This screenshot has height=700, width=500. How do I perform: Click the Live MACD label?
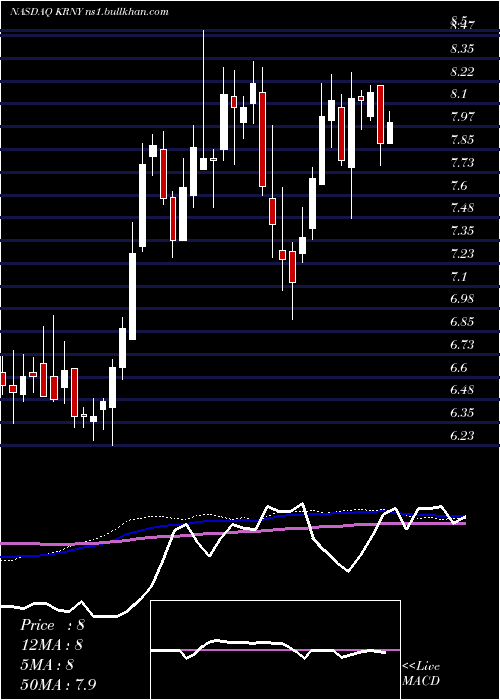click(x=421, y=674)
